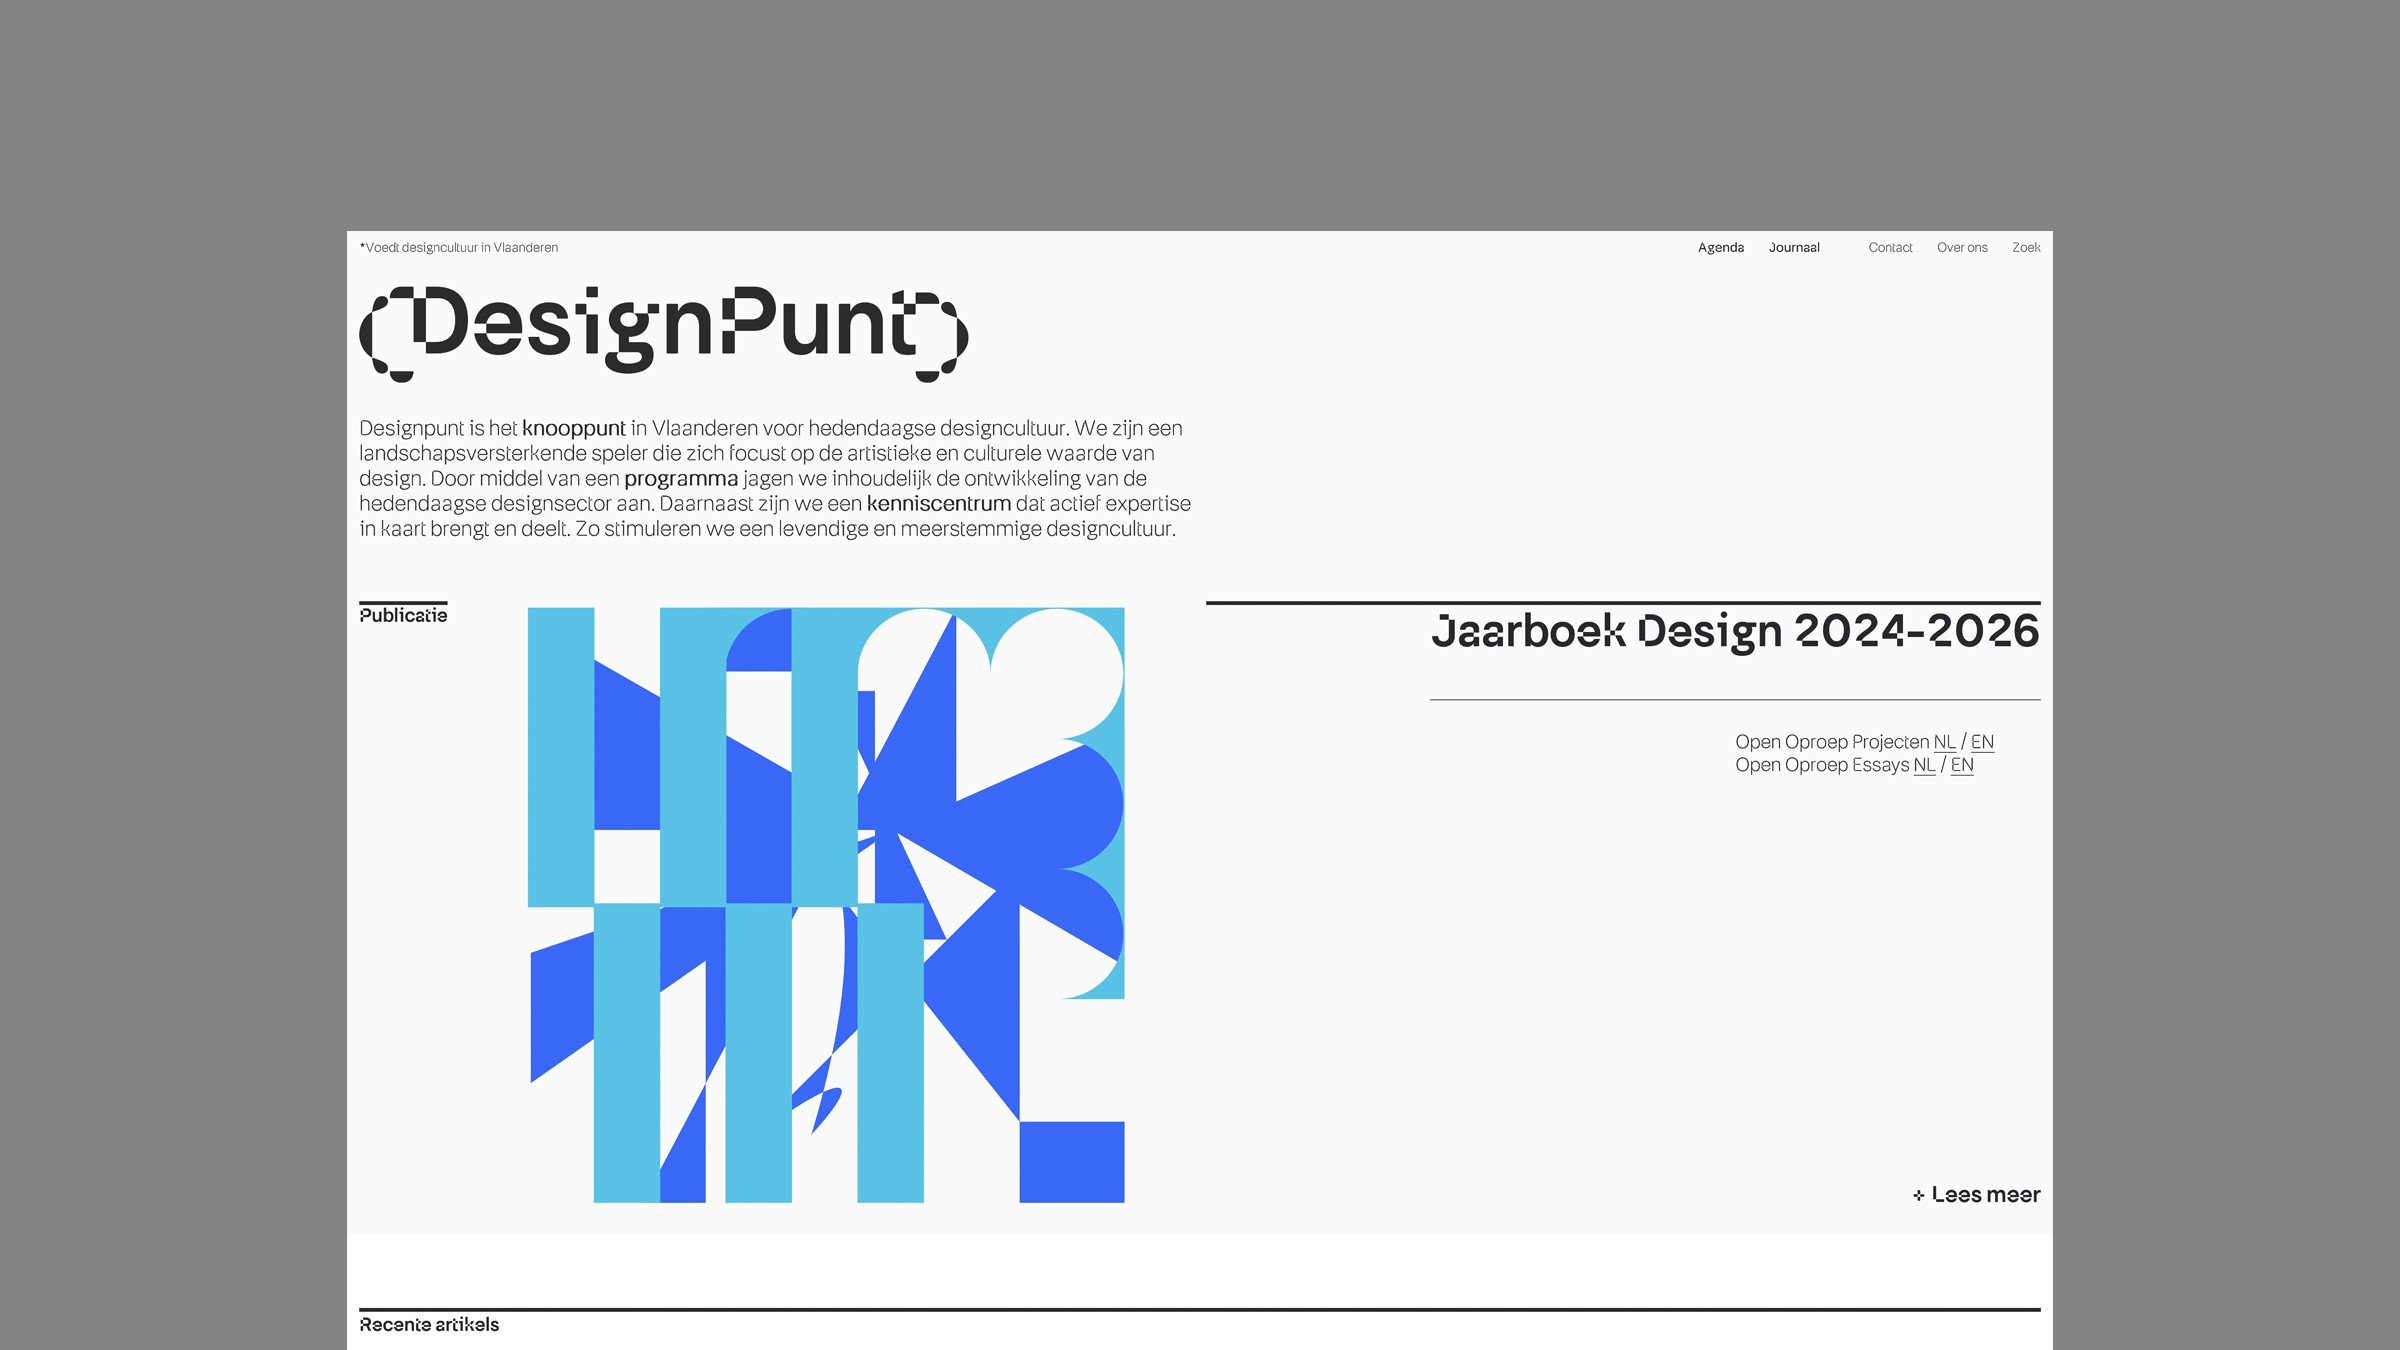Open the Jaarboek Design 2024-2026 title
This screenshot has width=2400, height=1350.
[1734, 631]
